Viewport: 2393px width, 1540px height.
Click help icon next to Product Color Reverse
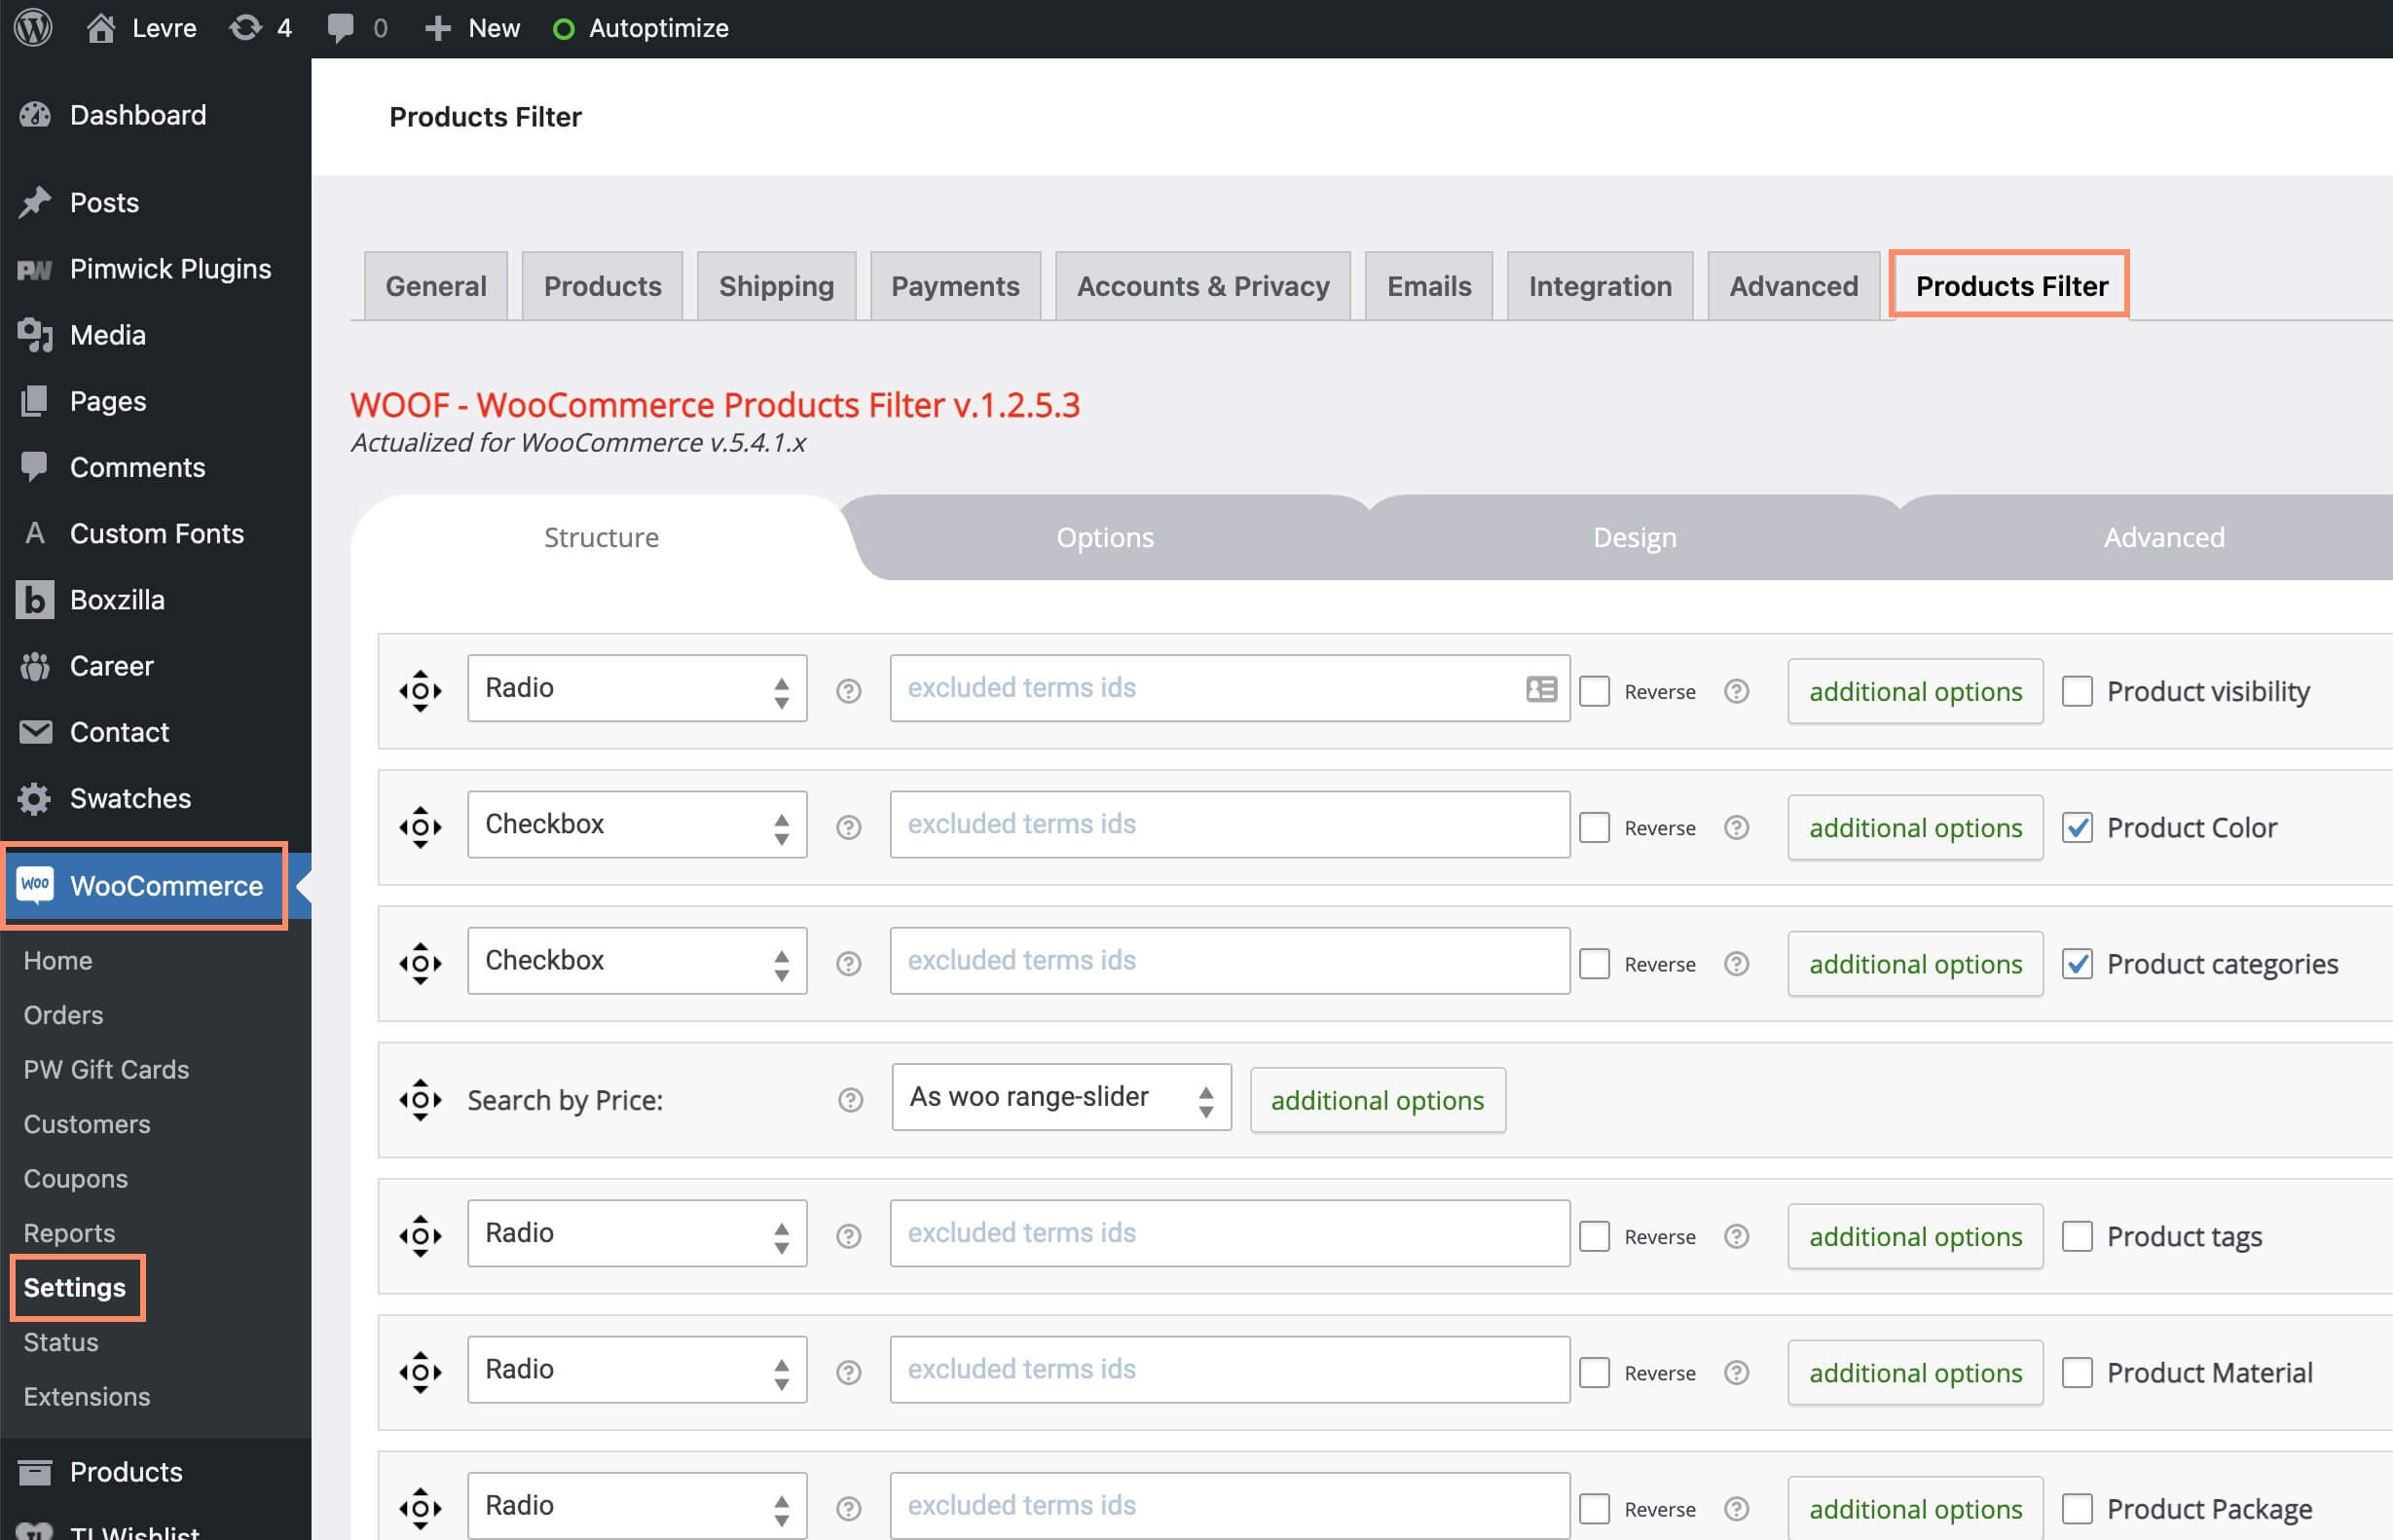coord(1736,827)
